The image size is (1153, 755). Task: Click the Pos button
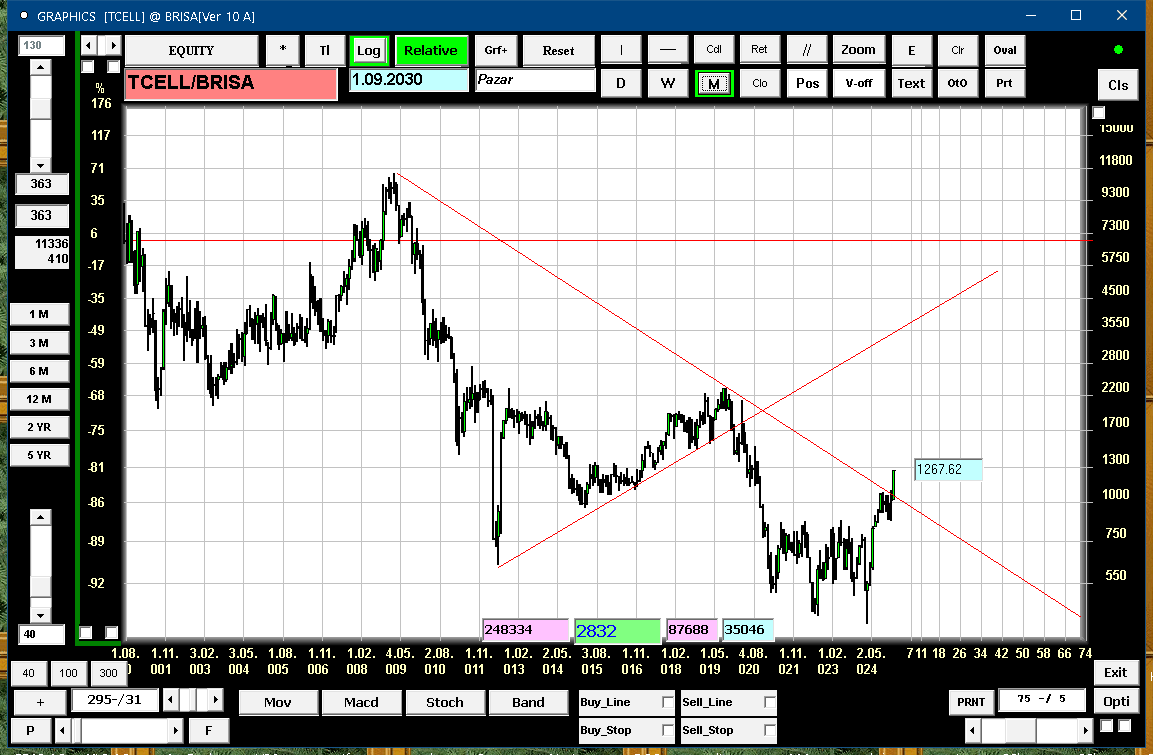[x=807, y=83]
